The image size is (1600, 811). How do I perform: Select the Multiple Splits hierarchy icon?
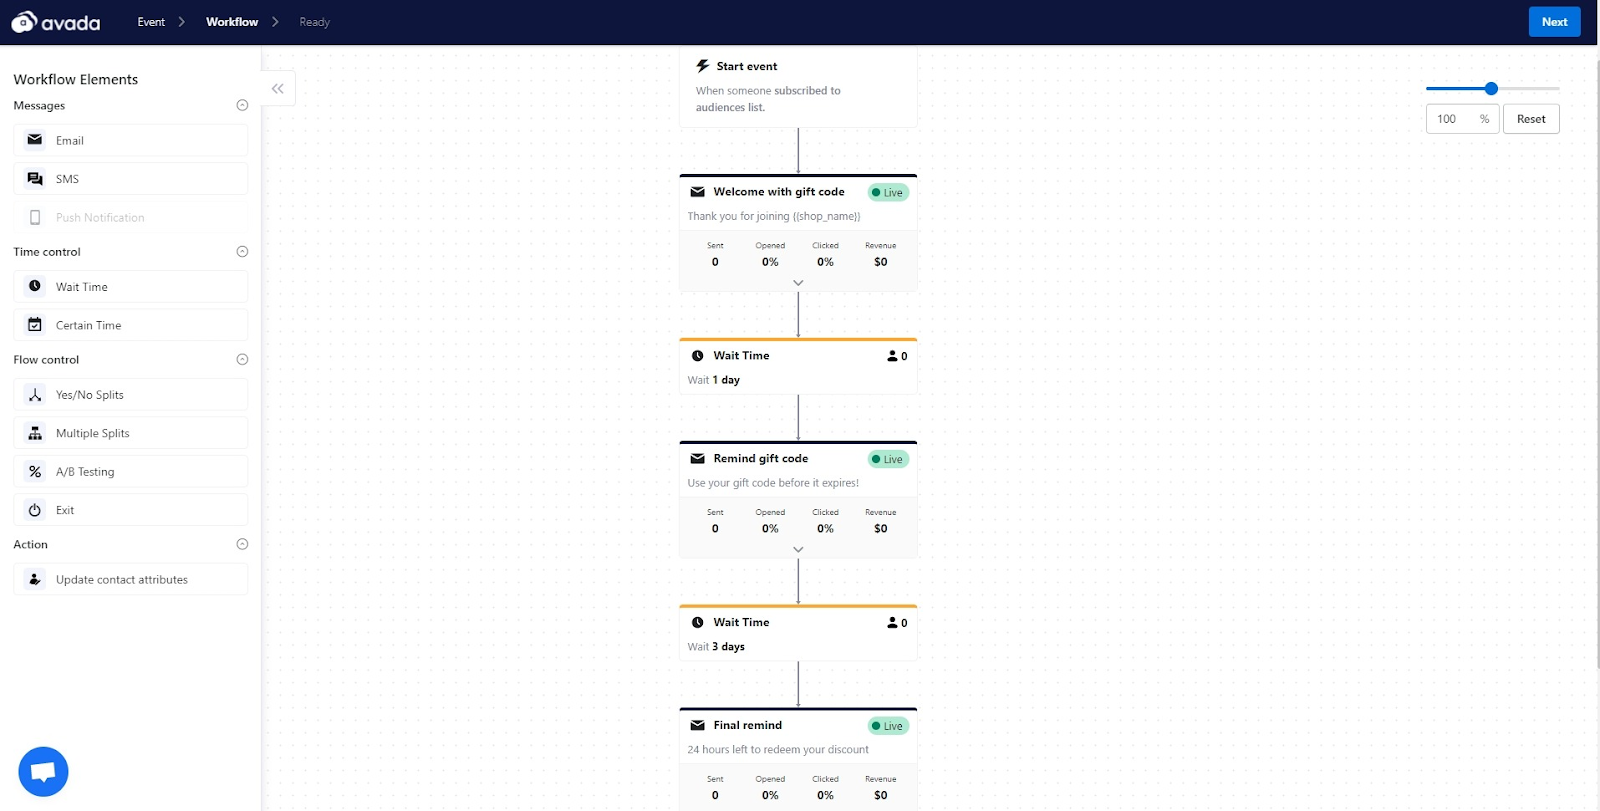pyautogui.click(x=35, y=433)
